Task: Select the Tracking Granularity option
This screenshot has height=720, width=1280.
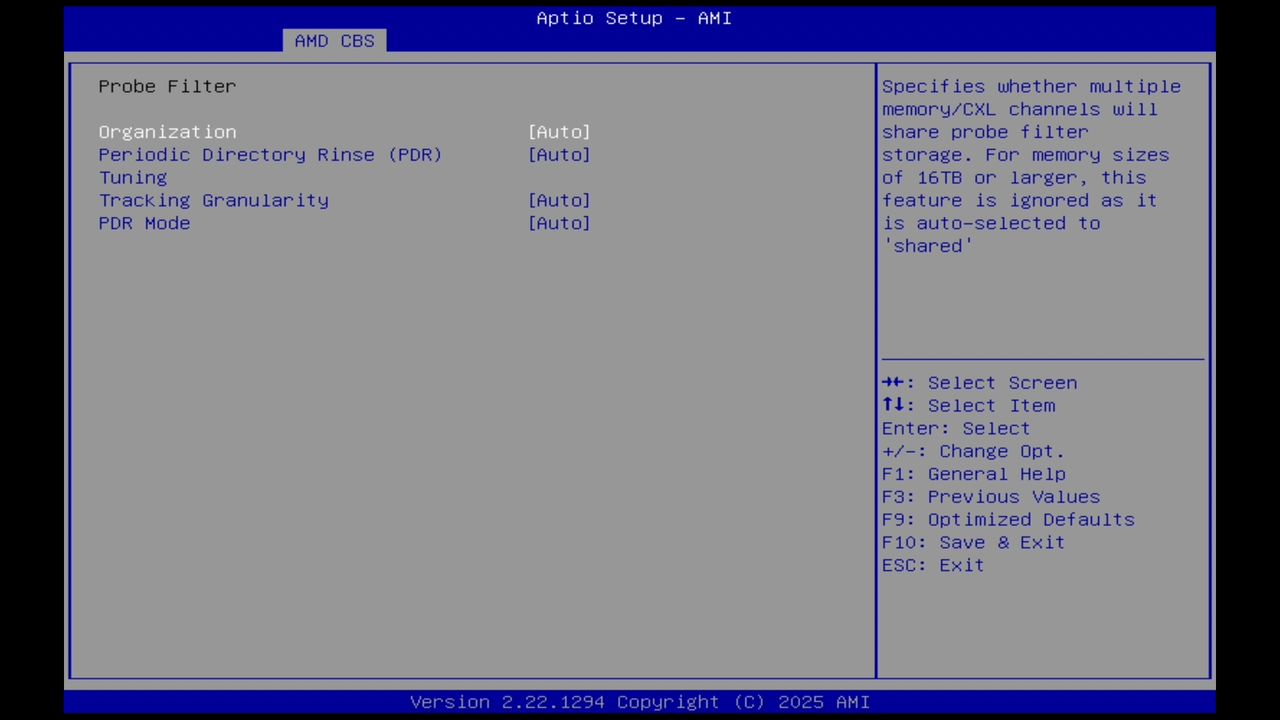Action: pos(213,200)
